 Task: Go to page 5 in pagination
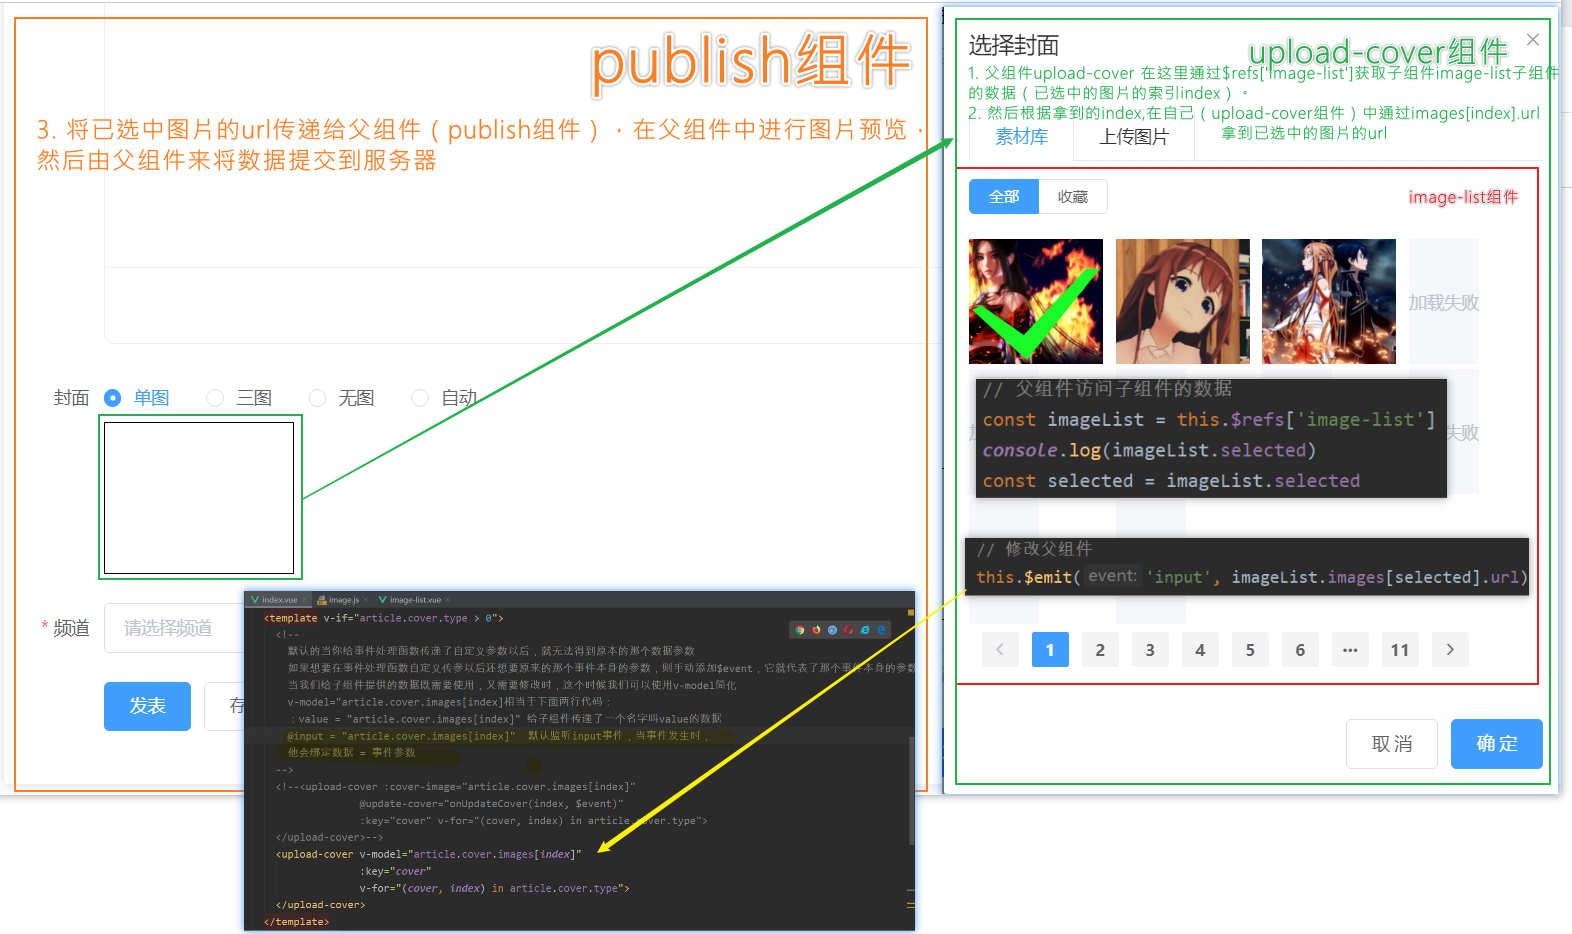1250,650
